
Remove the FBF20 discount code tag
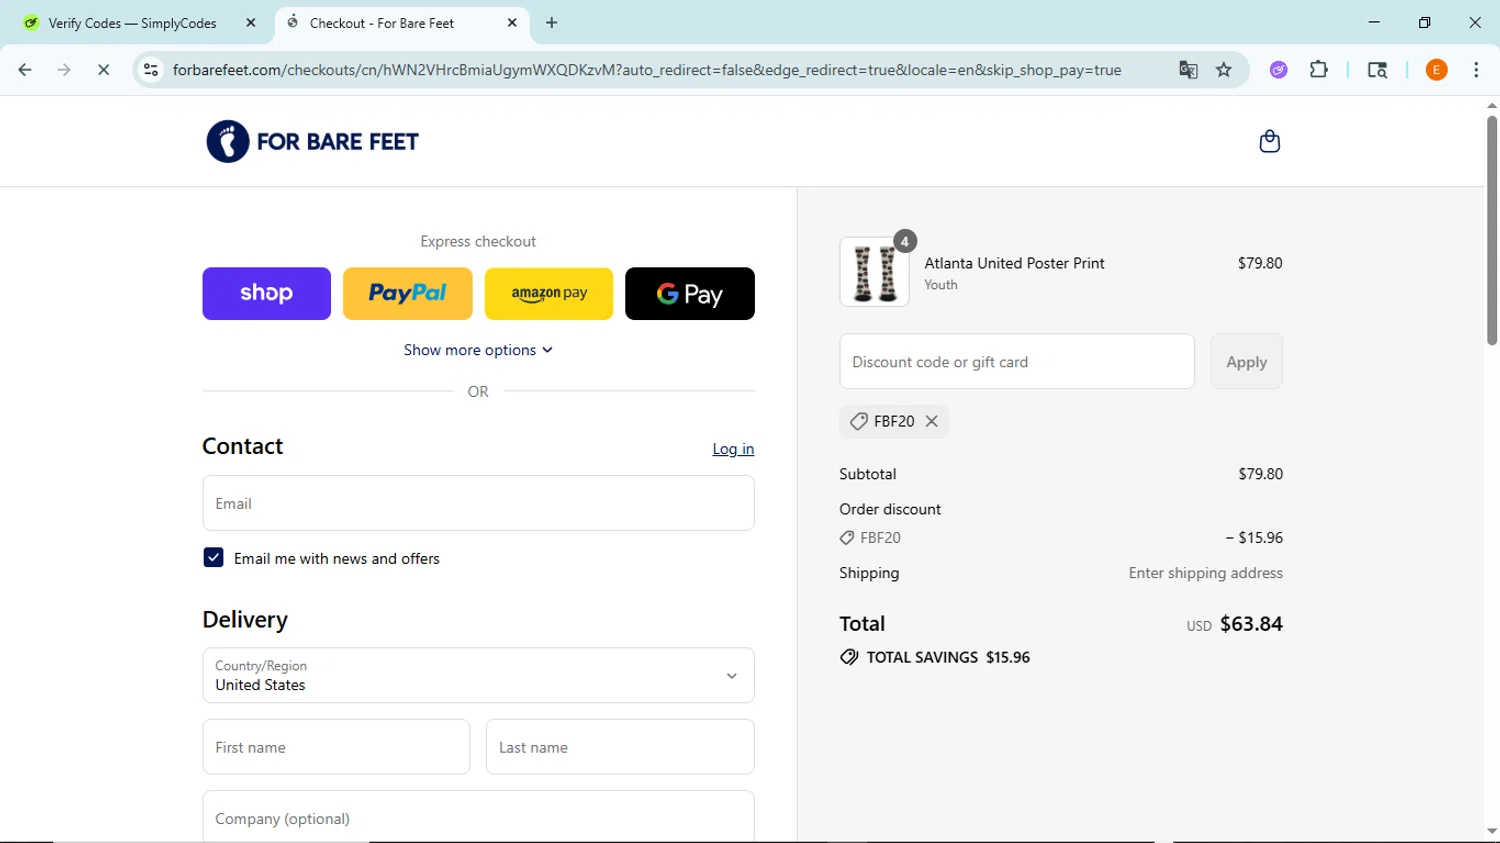pyautogui.click(x=932, y=421)
